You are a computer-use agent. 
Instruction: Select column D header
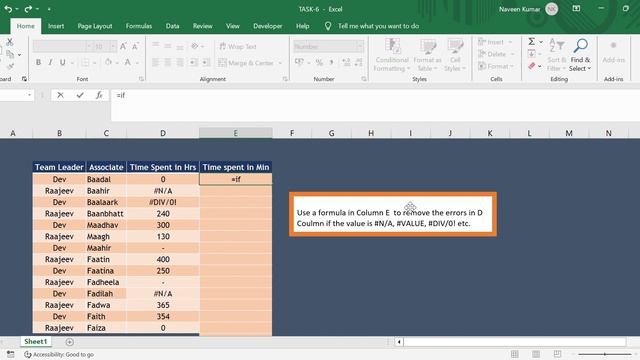pos(163,133)
